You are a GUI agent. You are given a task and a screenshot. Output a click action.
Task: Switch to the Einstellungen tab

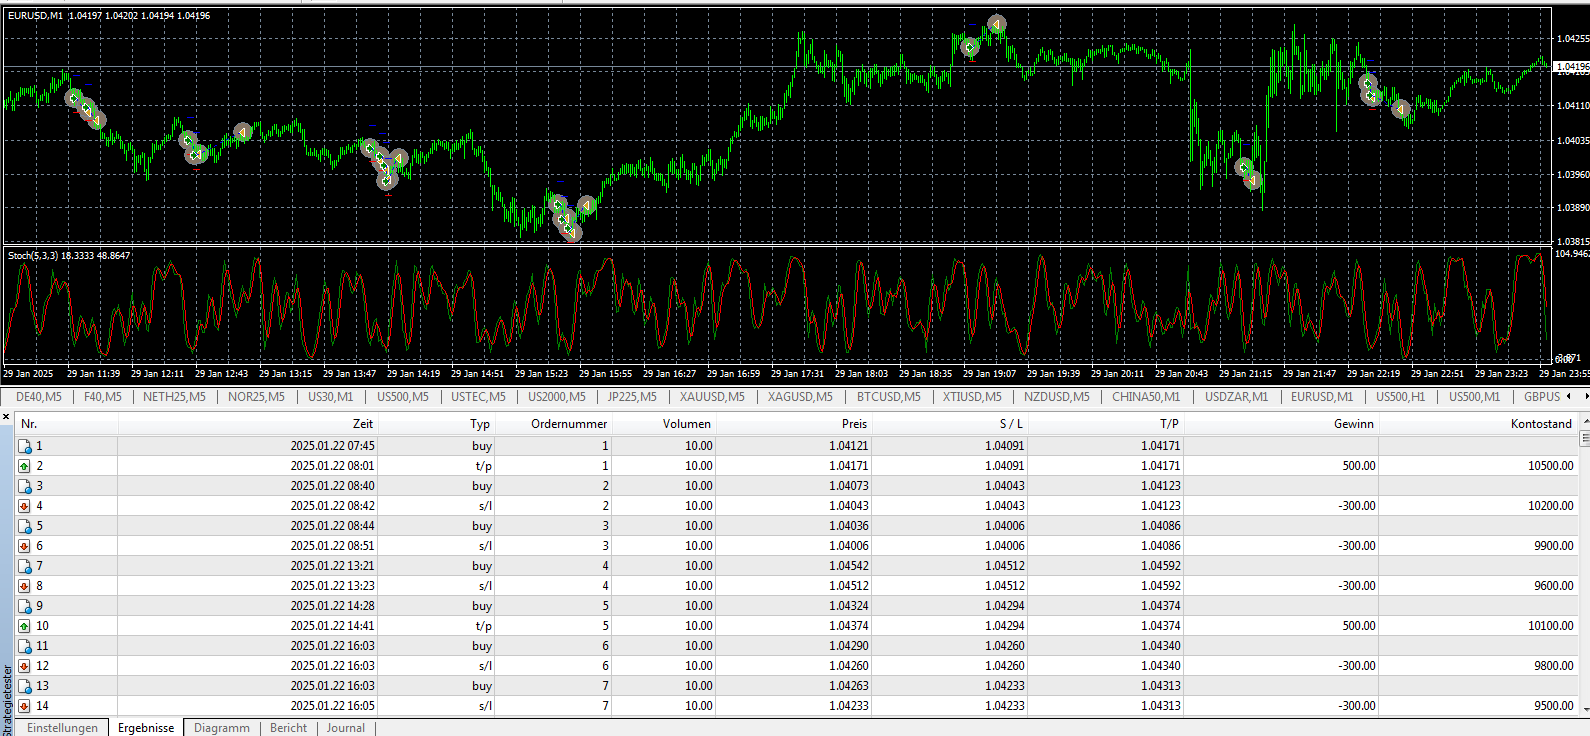tap(62, 728)
